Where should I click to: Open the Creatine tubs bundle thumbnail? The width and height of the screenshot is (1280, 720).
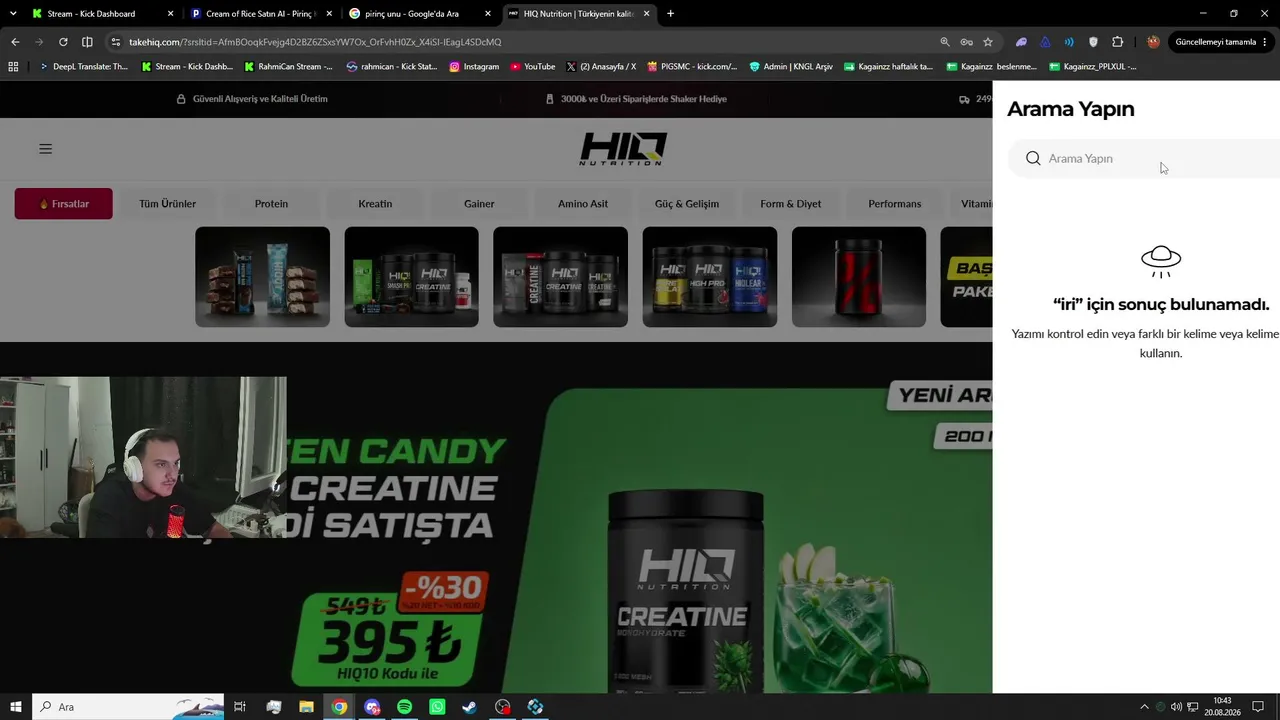[560, 277]
